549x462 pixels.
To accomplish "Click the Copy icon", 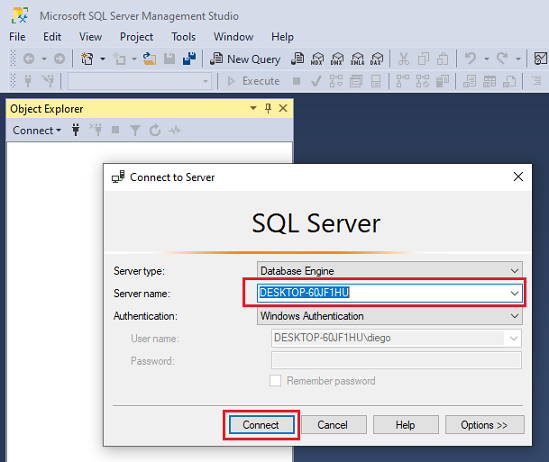I will pyautogui.click(x=423, y=59).
